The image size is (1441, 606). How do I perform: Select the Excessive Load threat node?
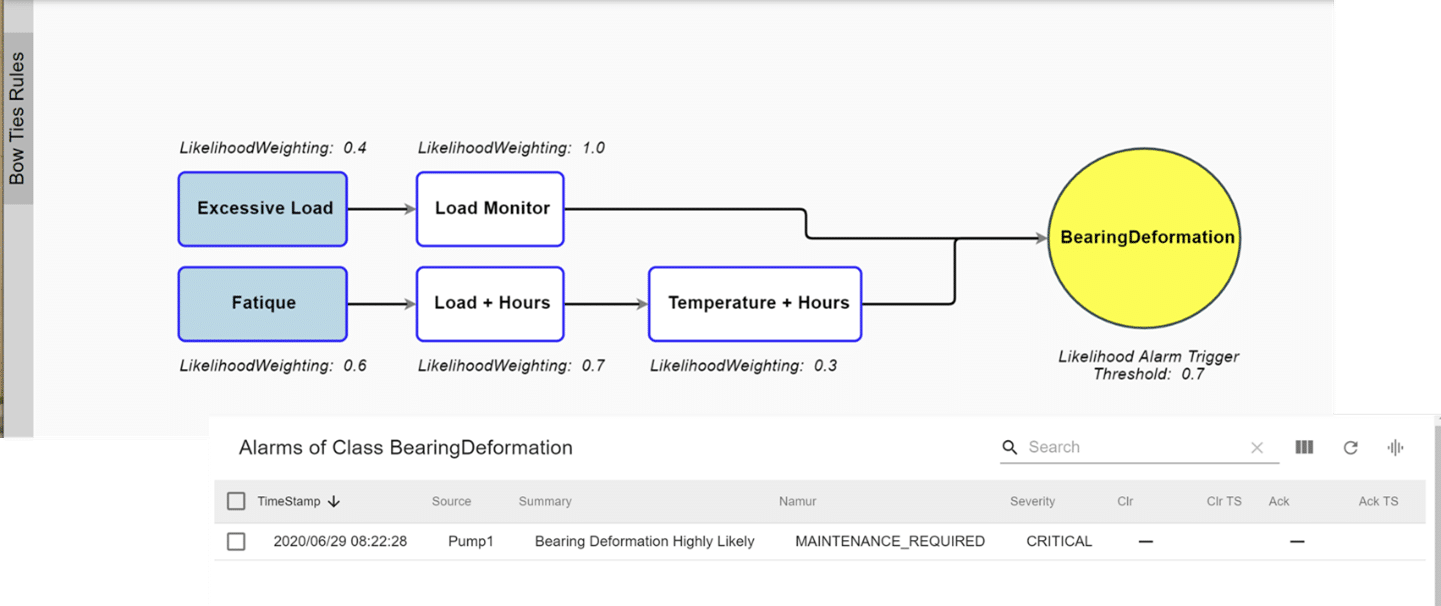pos(263,209)
